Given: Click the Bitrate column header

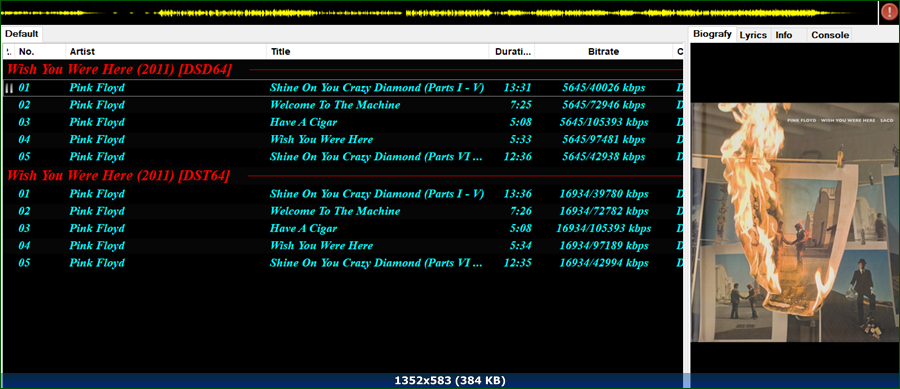Looking at the screenshot, I should 603,52.
